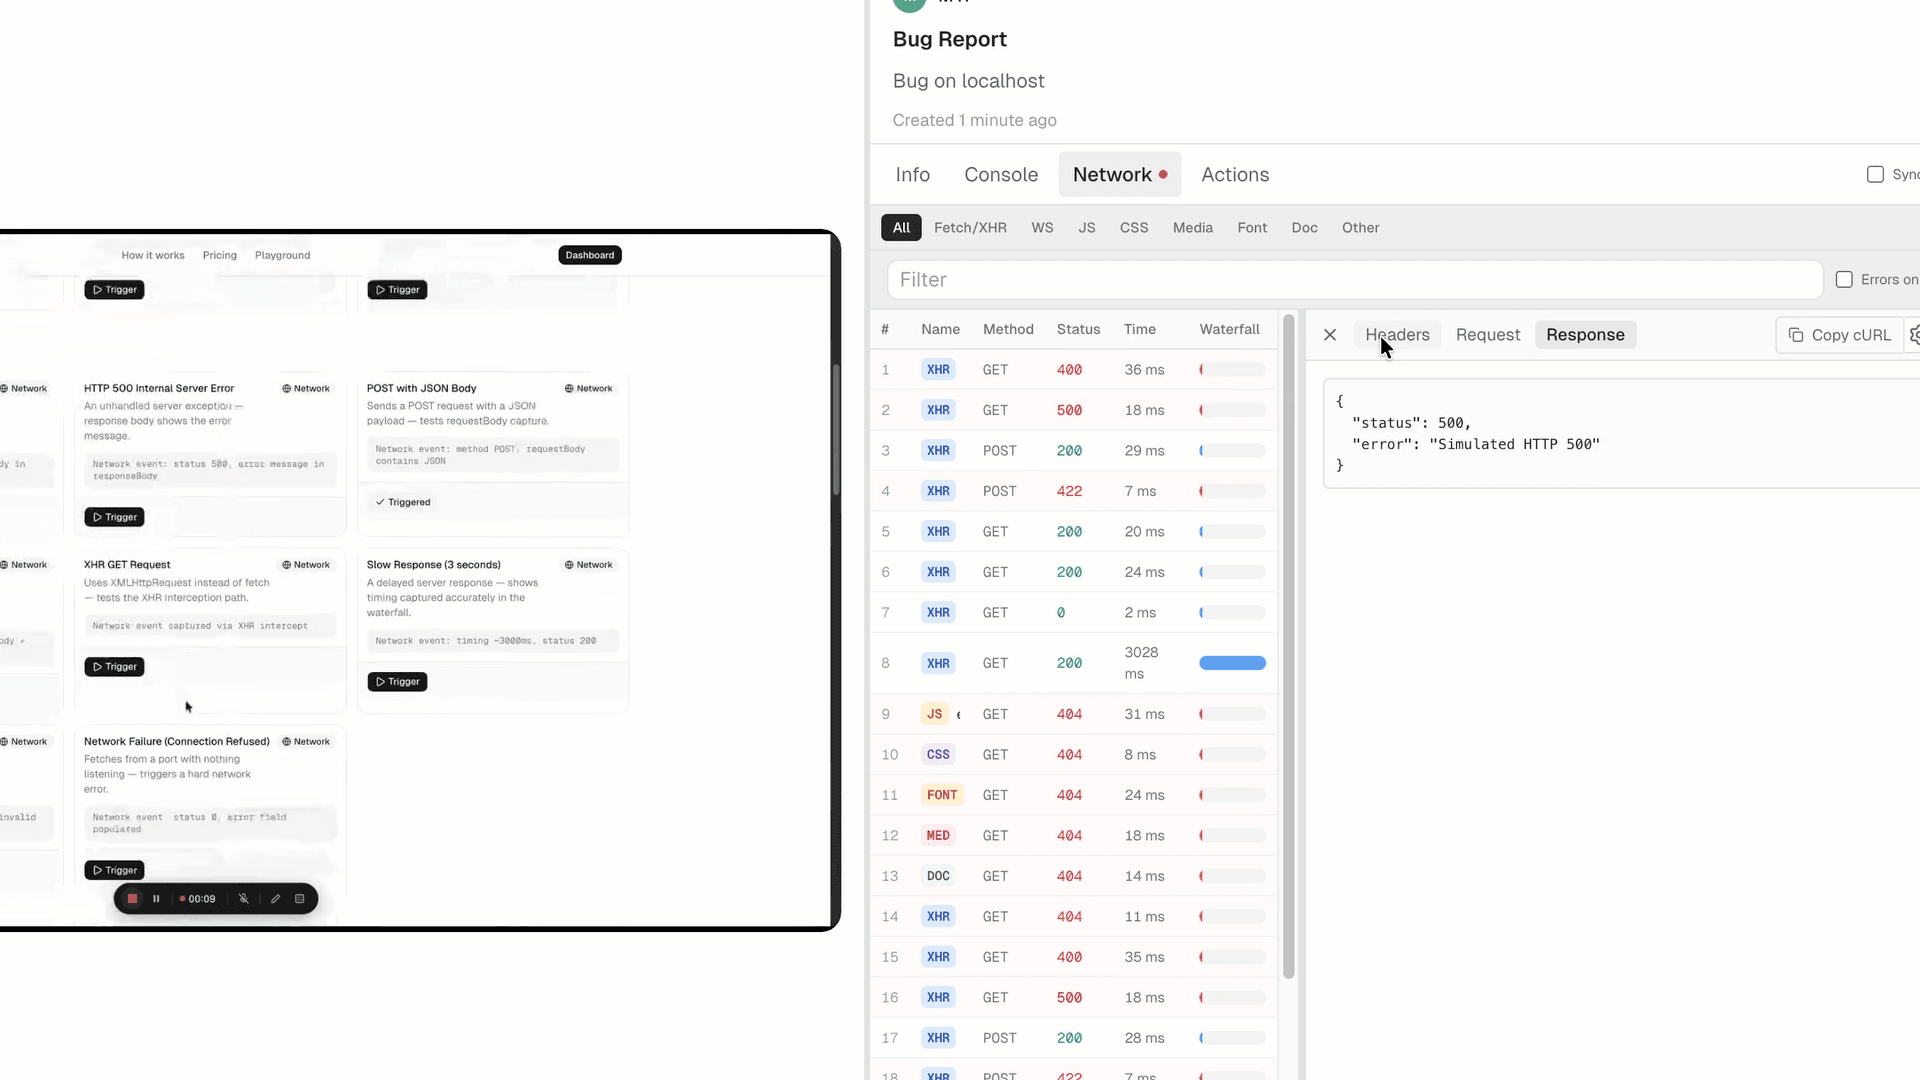Click the red recording indicator dot
Image resolution: width=1920 pixels, height=1080 pixels.
[x=183, y=898]
